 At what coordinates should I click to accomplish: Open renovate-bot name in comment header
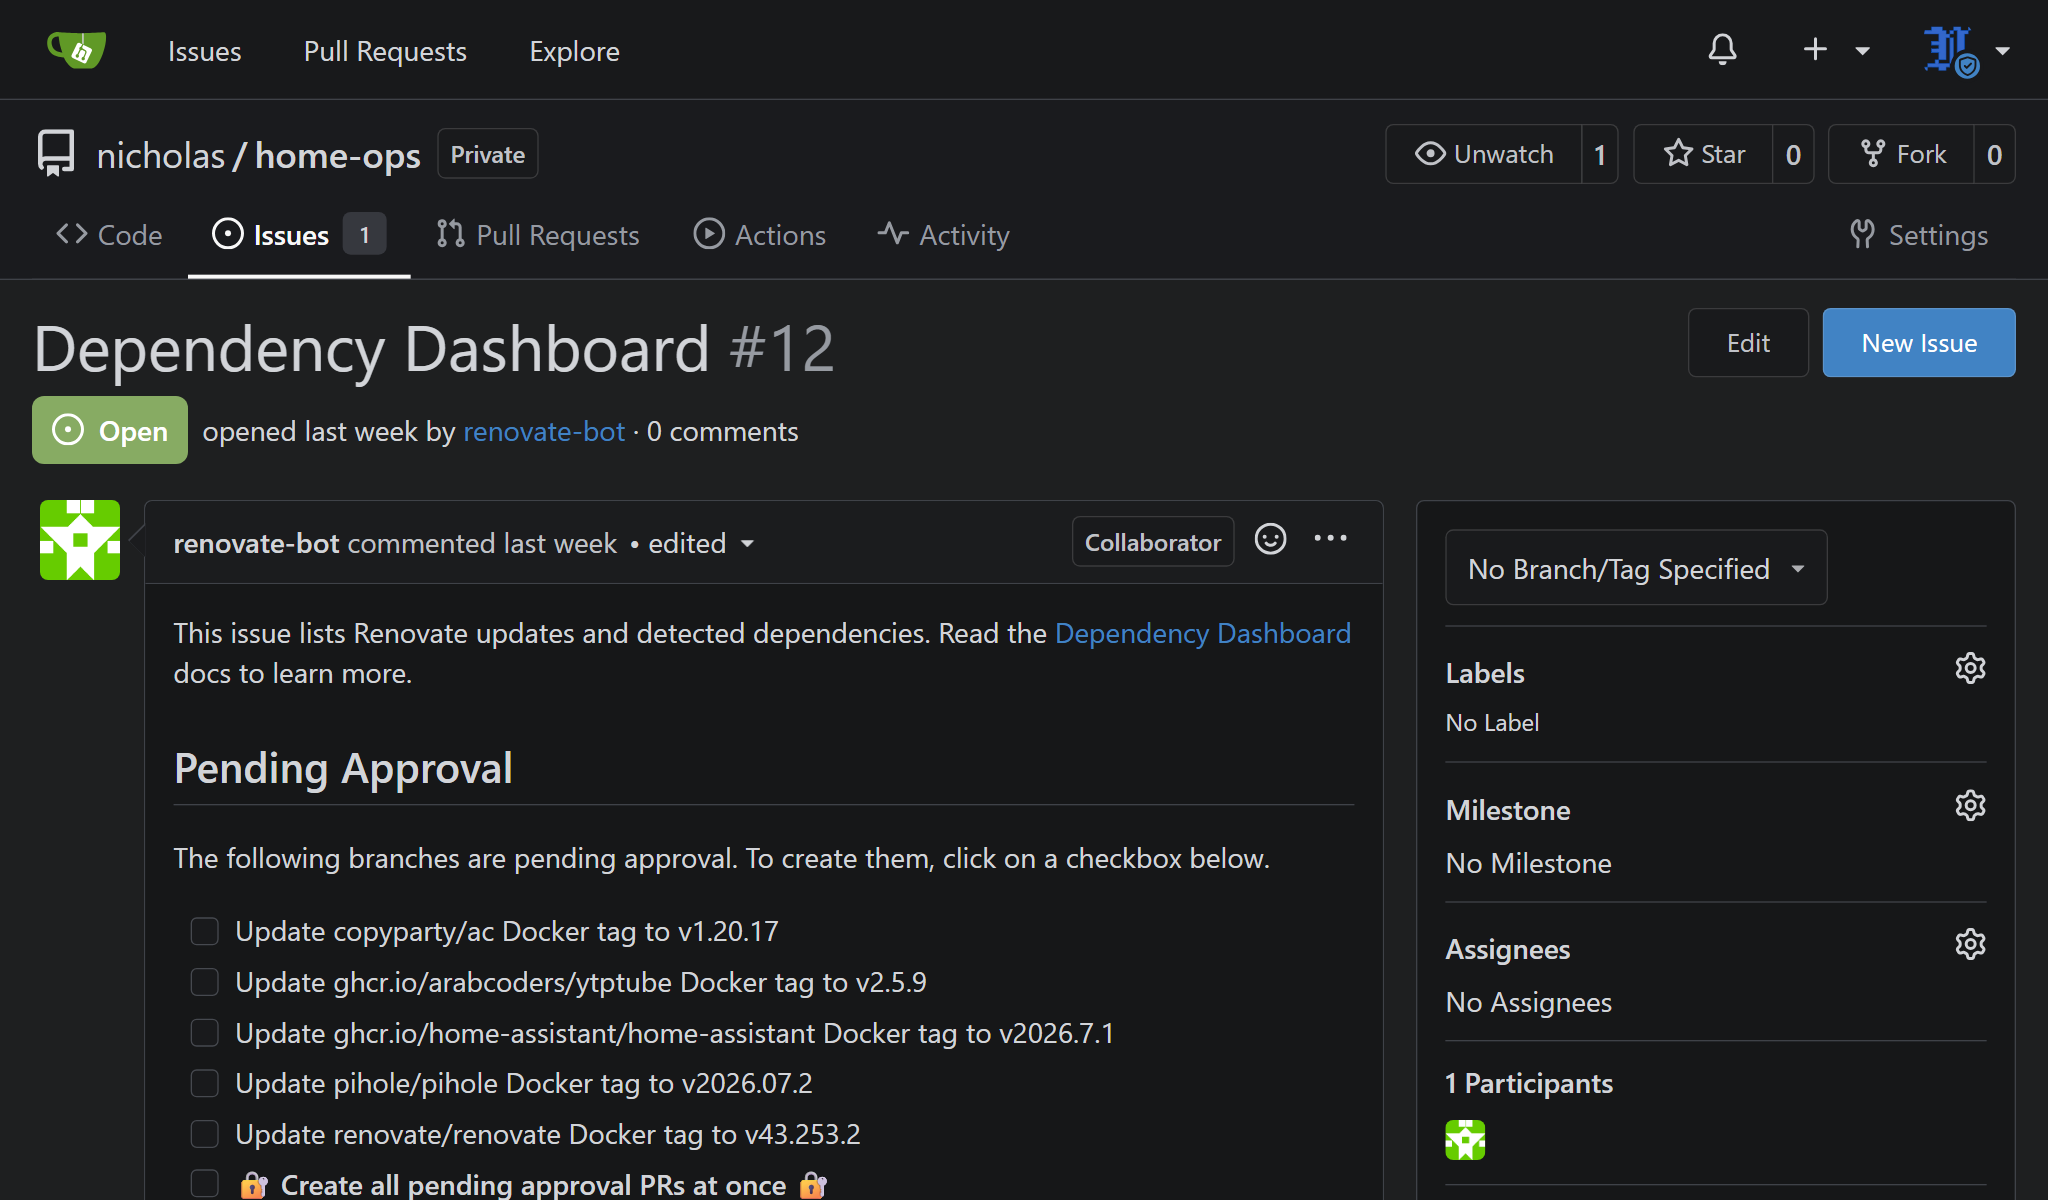[257, 543]
